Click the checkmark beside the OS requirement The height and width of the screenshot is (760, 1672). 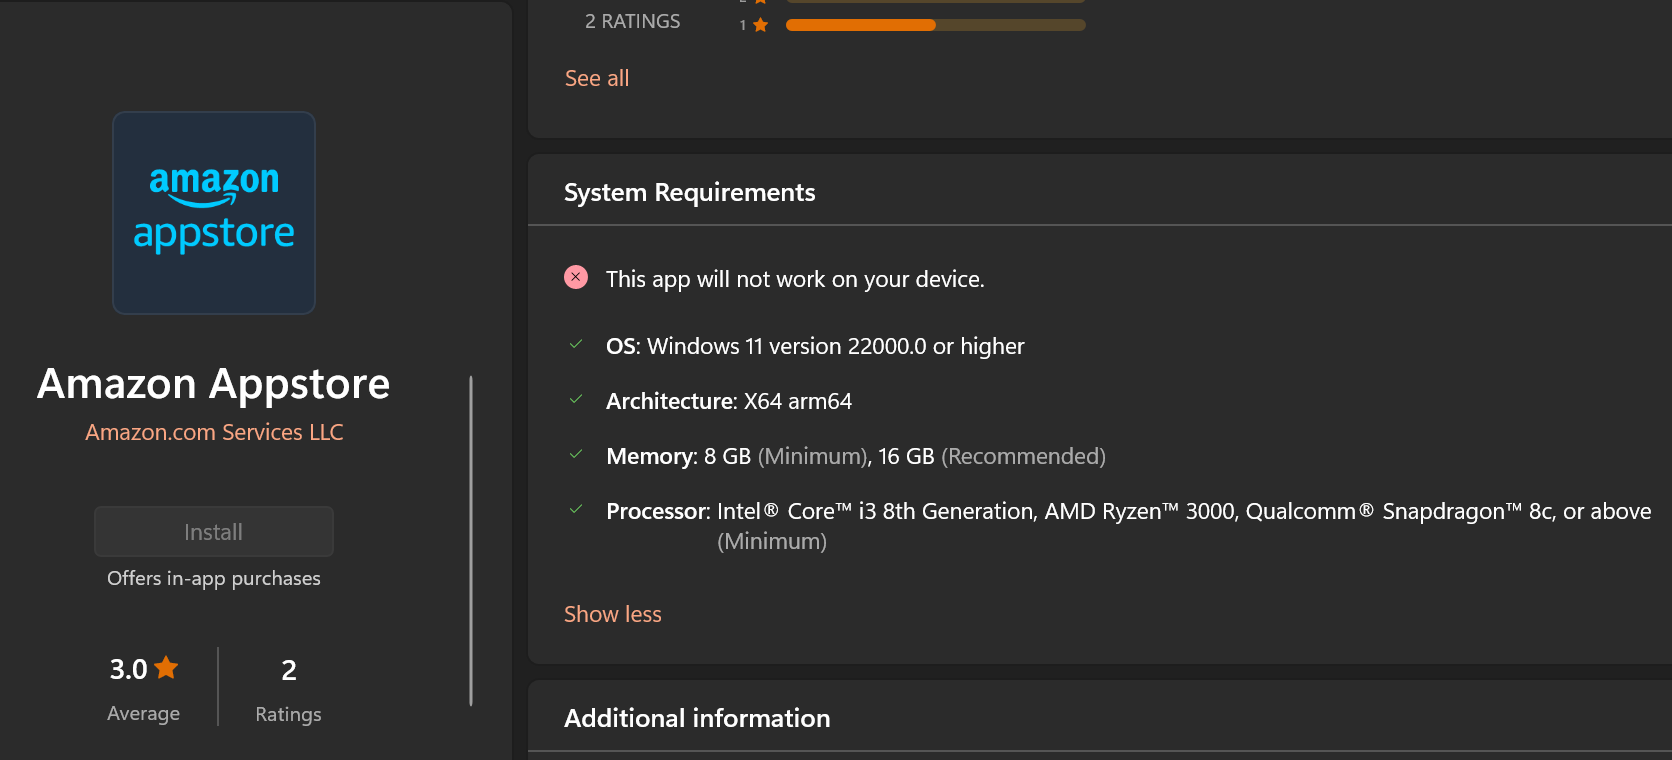[576, 344]
